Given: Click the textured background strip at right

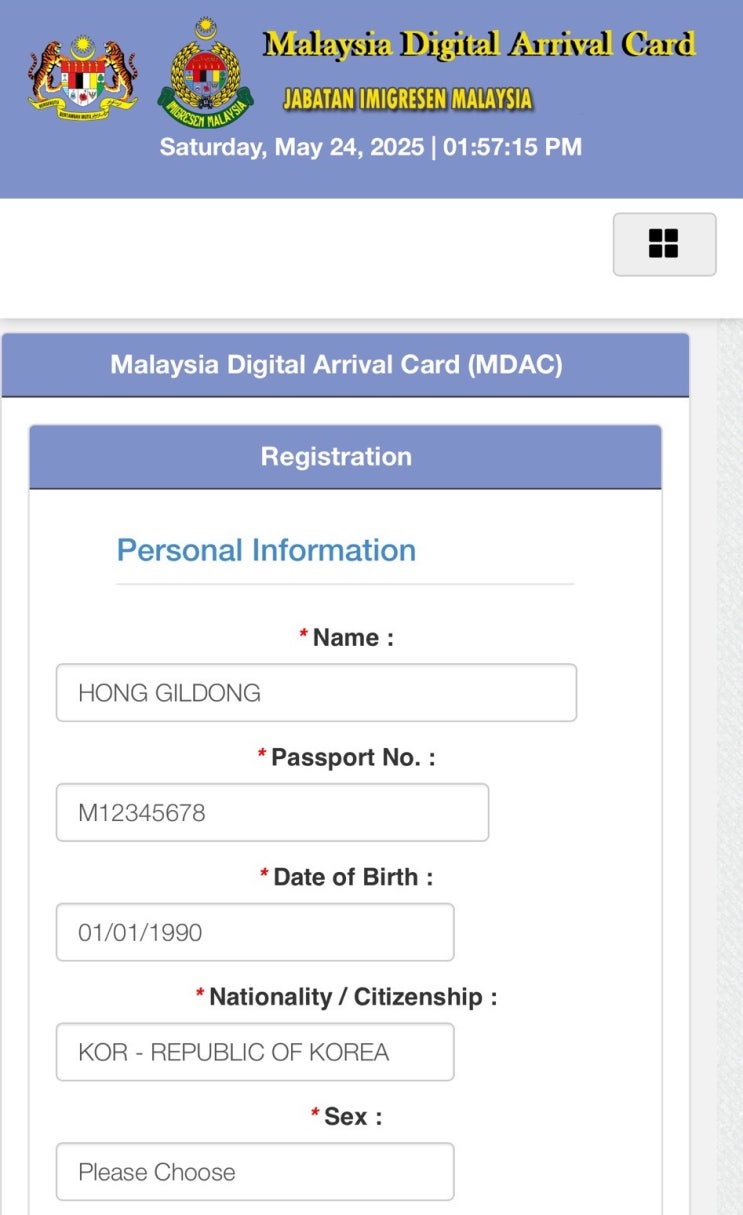Looking at the screenshot, I should (x=730, y=760).
